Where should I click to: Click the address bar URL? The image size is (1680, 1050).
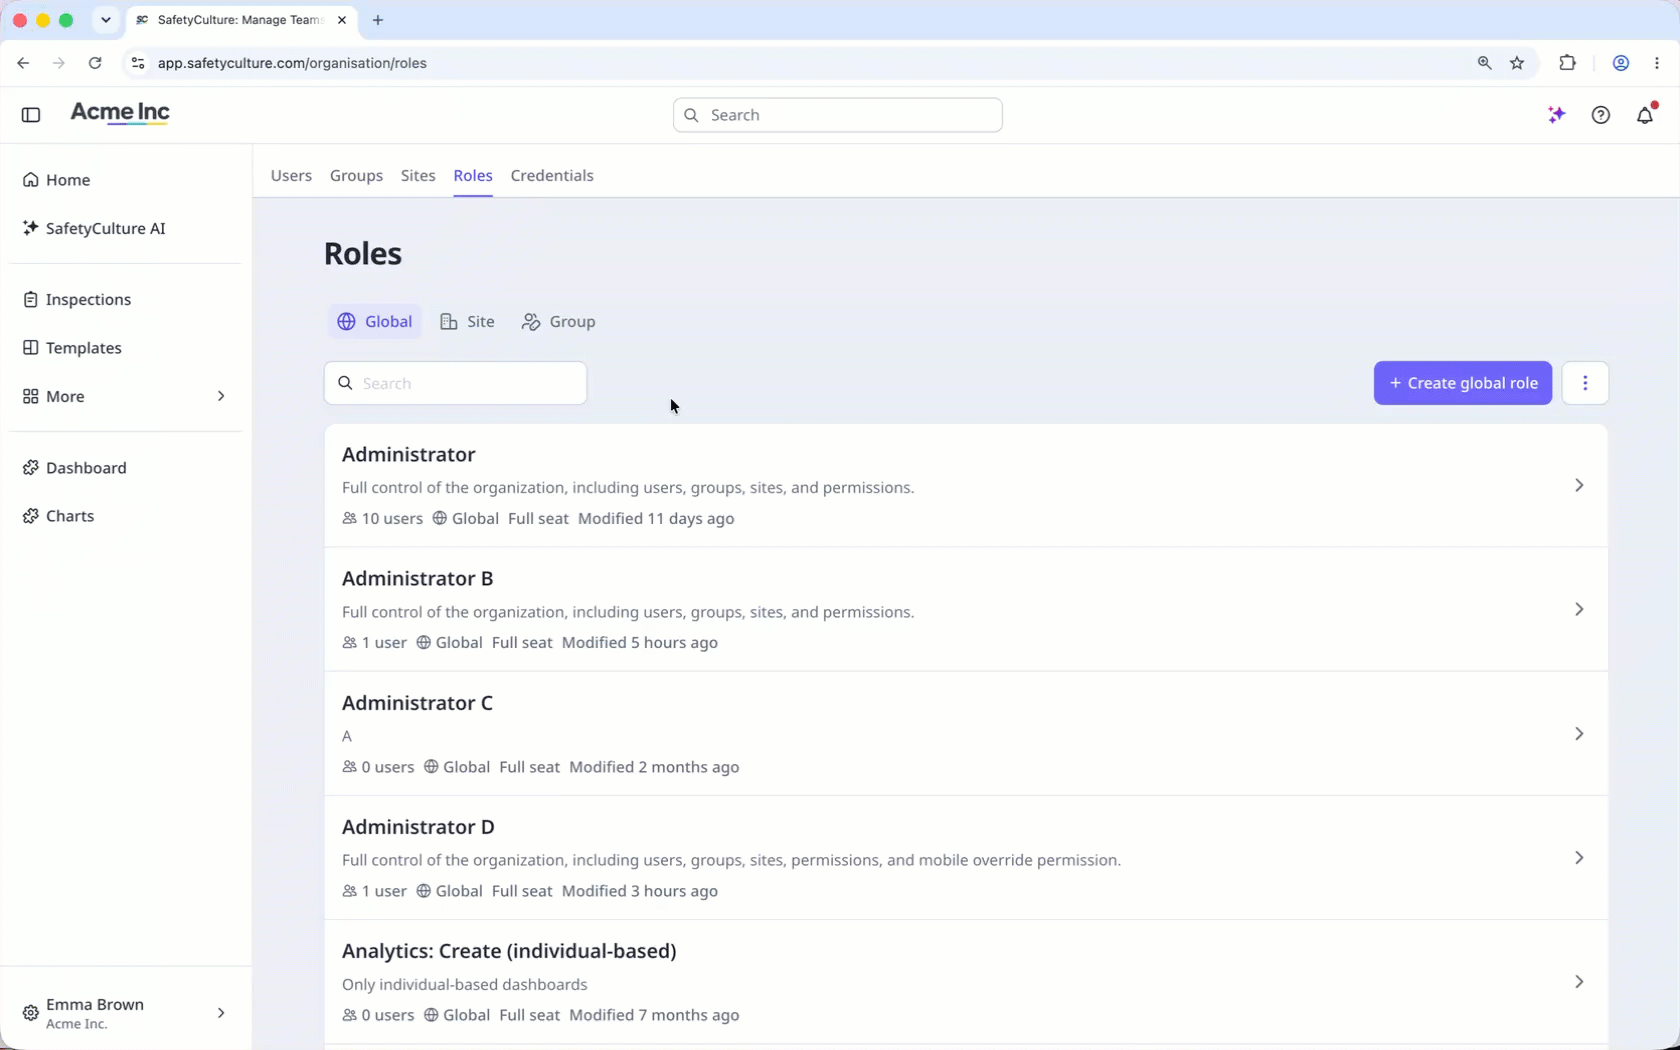click(292, 63)
